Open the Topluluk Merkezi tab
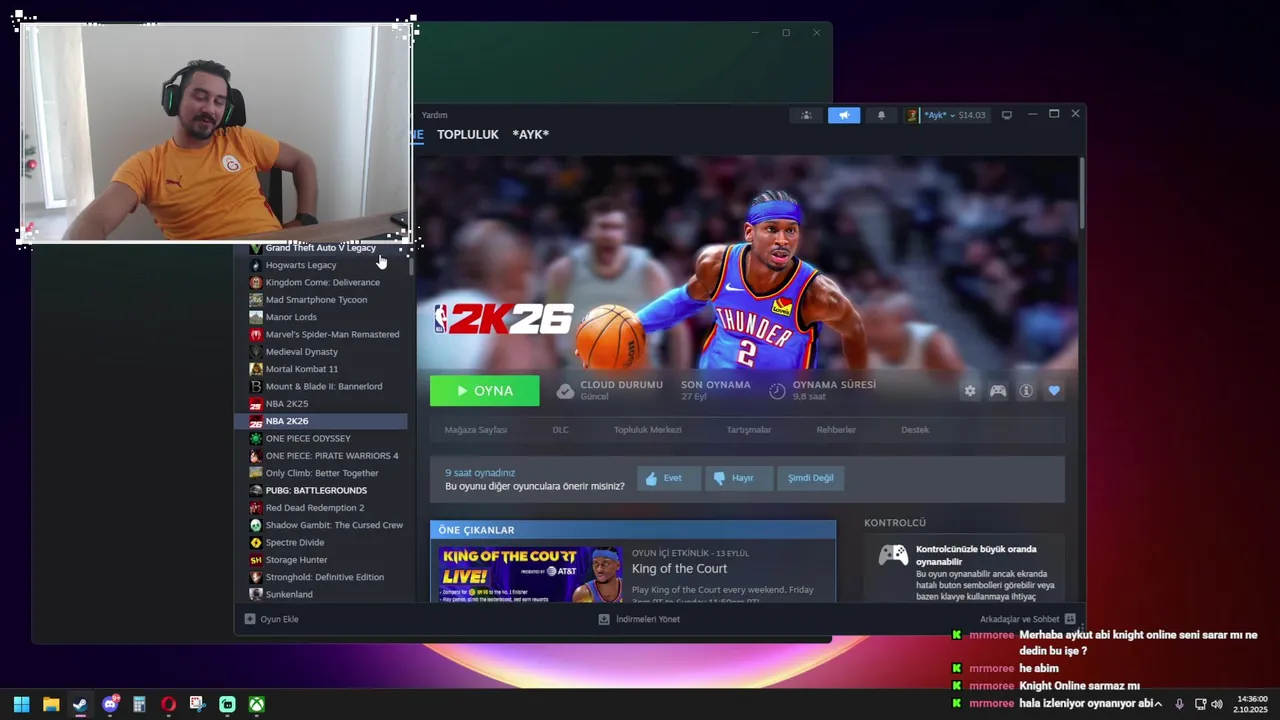The height and width of the screenshot is (720, 1280). pos(647,430)
